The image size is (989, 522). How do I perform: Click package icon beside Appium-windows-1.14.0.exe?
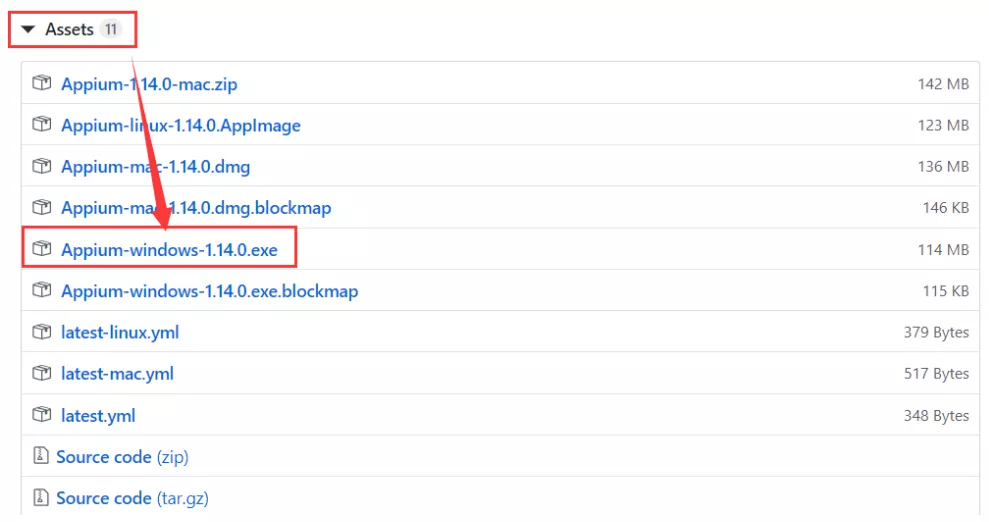tap(42, 248)
